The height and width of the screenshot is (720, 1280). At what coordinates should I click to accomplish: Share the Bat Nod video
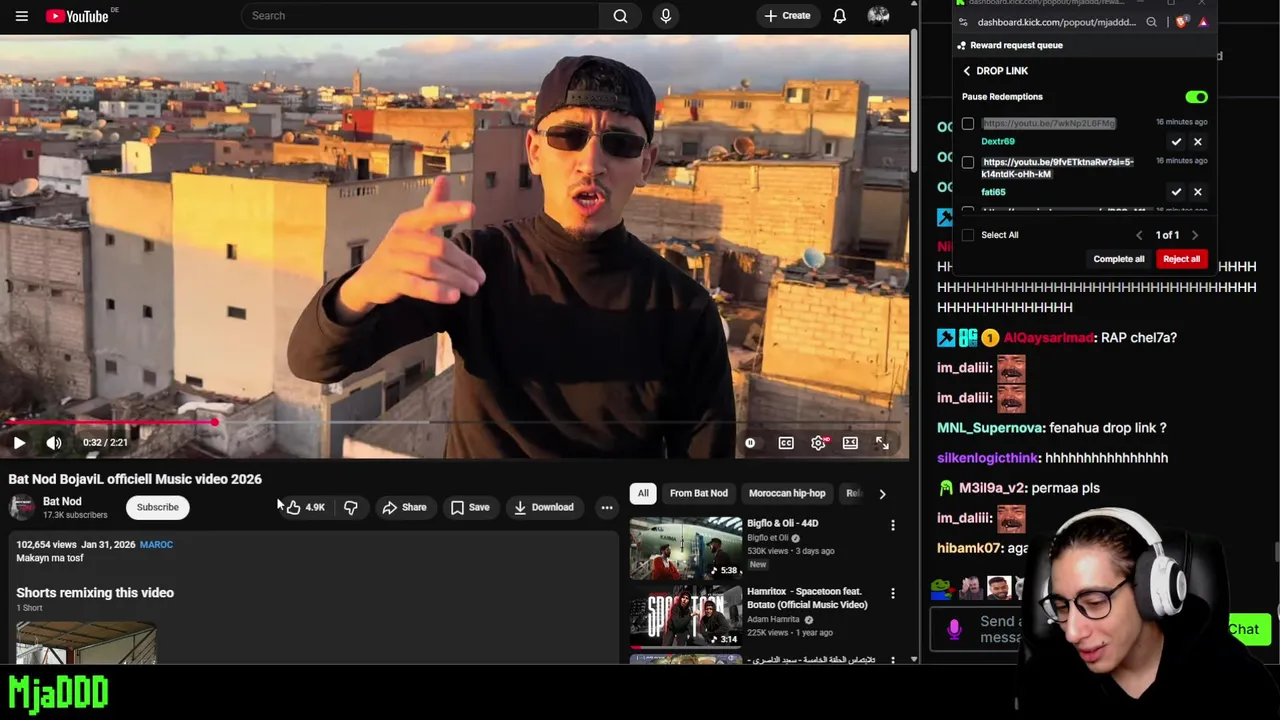(404, 507)
